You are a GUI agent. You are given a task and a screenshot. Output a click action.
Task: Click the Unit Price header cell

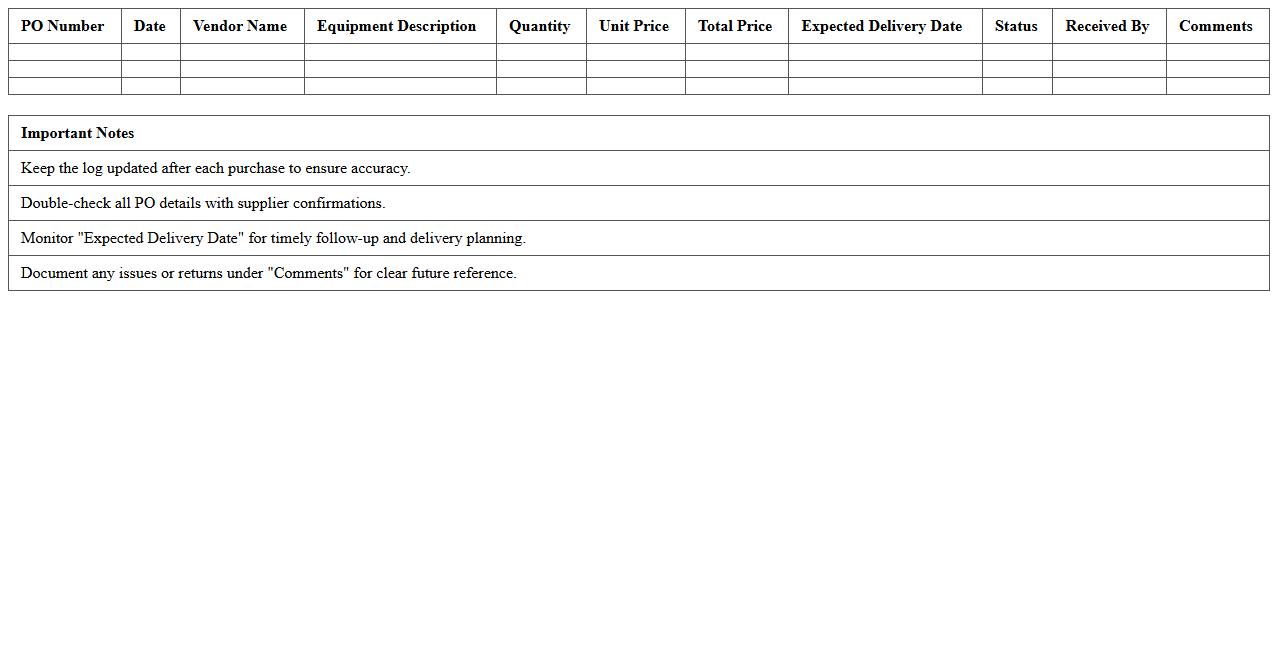(x=634, y=26)
